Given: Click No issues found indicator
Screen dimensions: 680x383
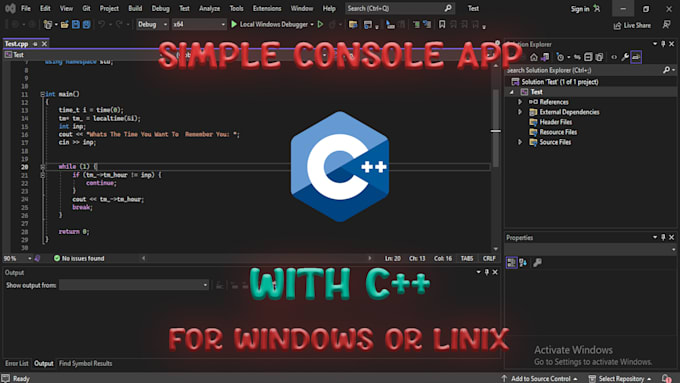Looking at the screenshot, I should [79, 258].
